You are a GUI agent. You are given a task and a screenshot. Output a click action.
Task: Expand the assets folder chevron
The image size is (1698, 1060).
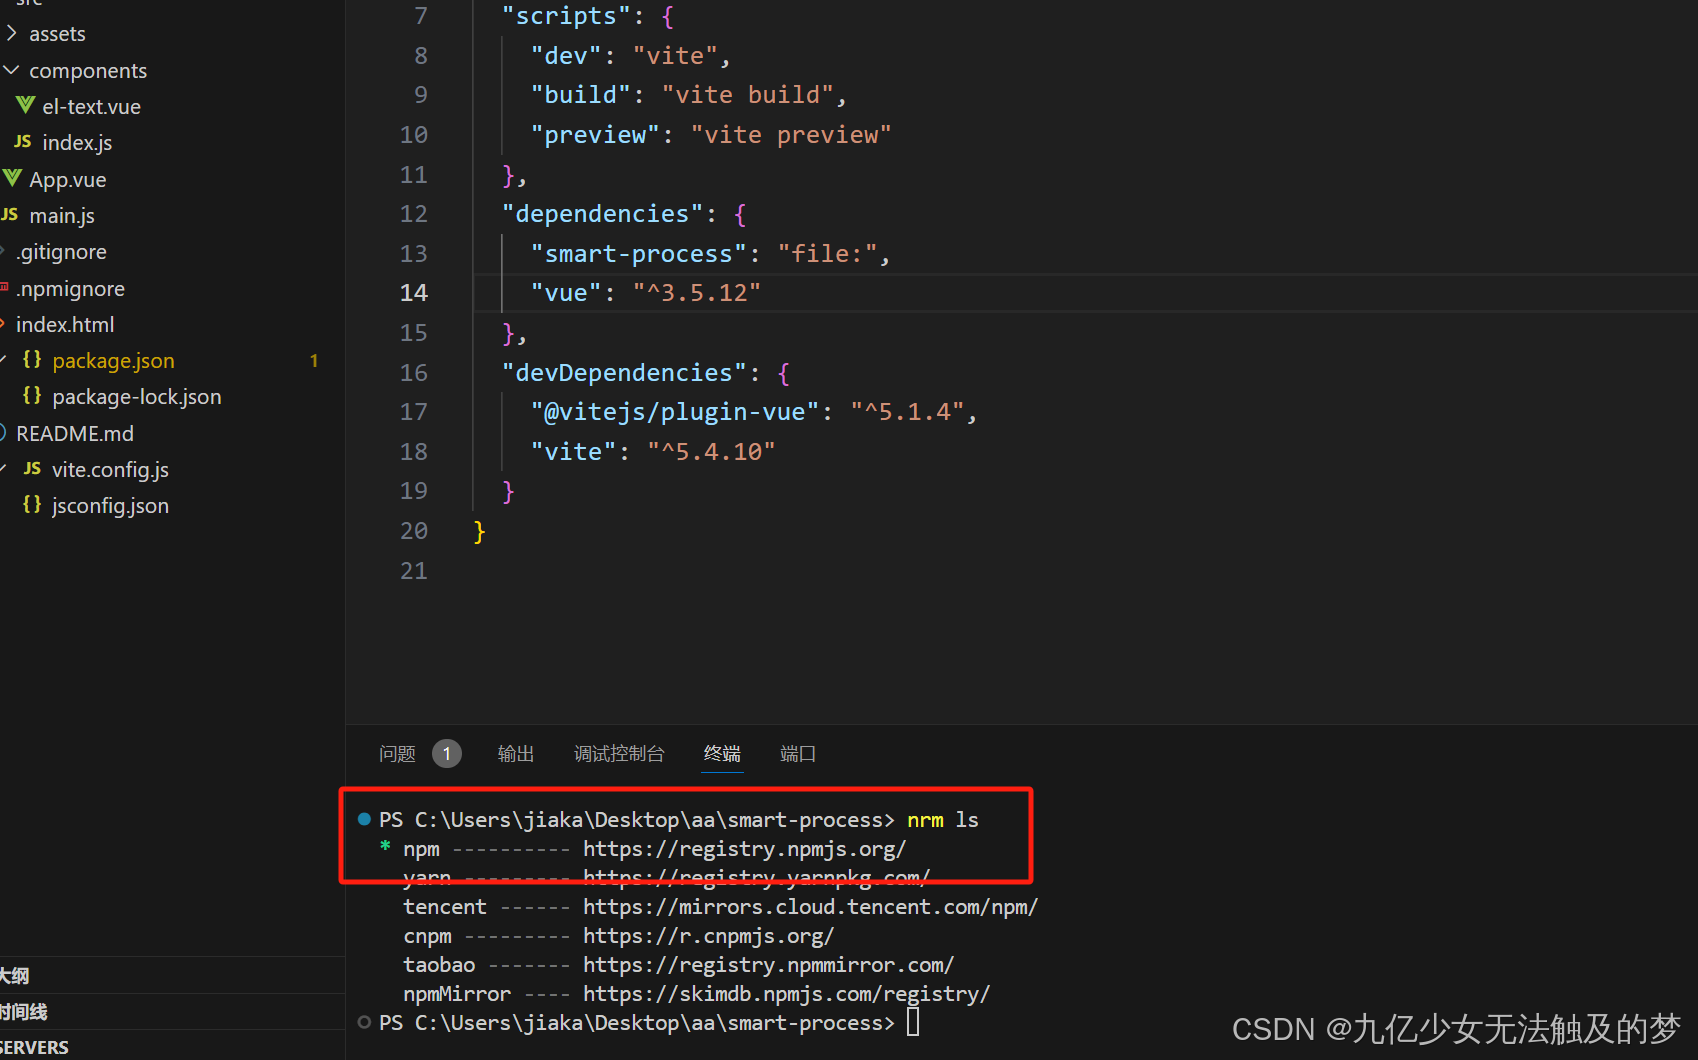pyautogui.click(x=12, y=33)
